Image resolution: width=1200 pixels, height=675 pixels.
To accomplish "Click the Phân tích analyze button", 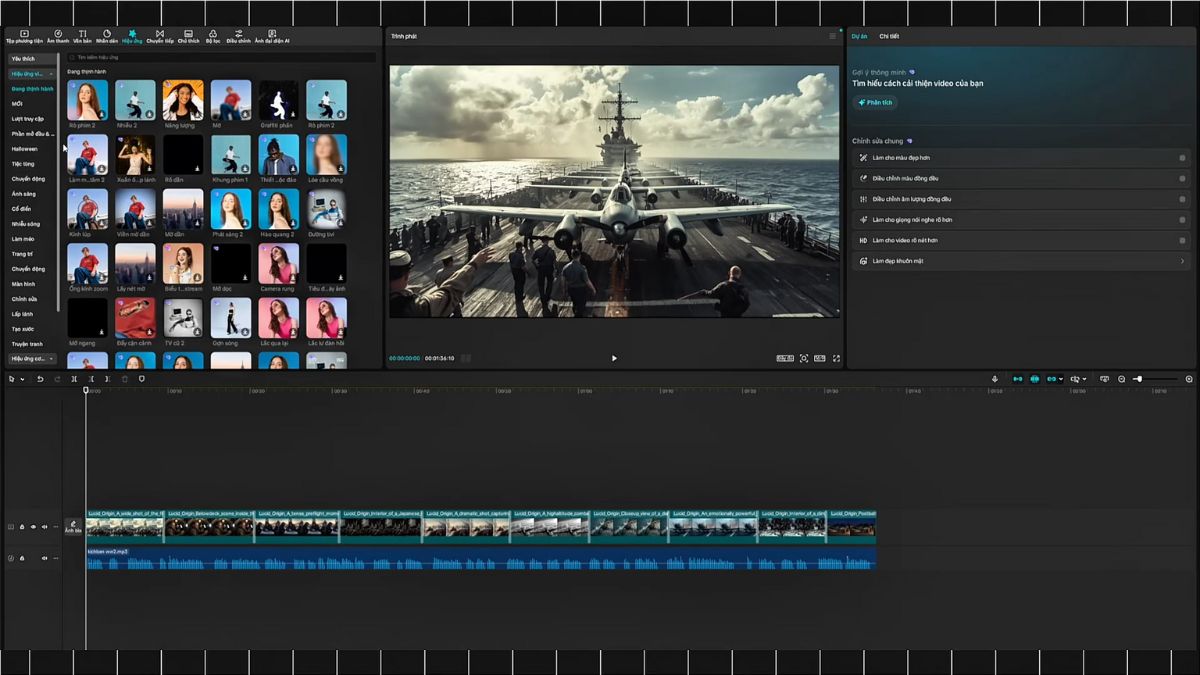I will (x=874, y=102).
